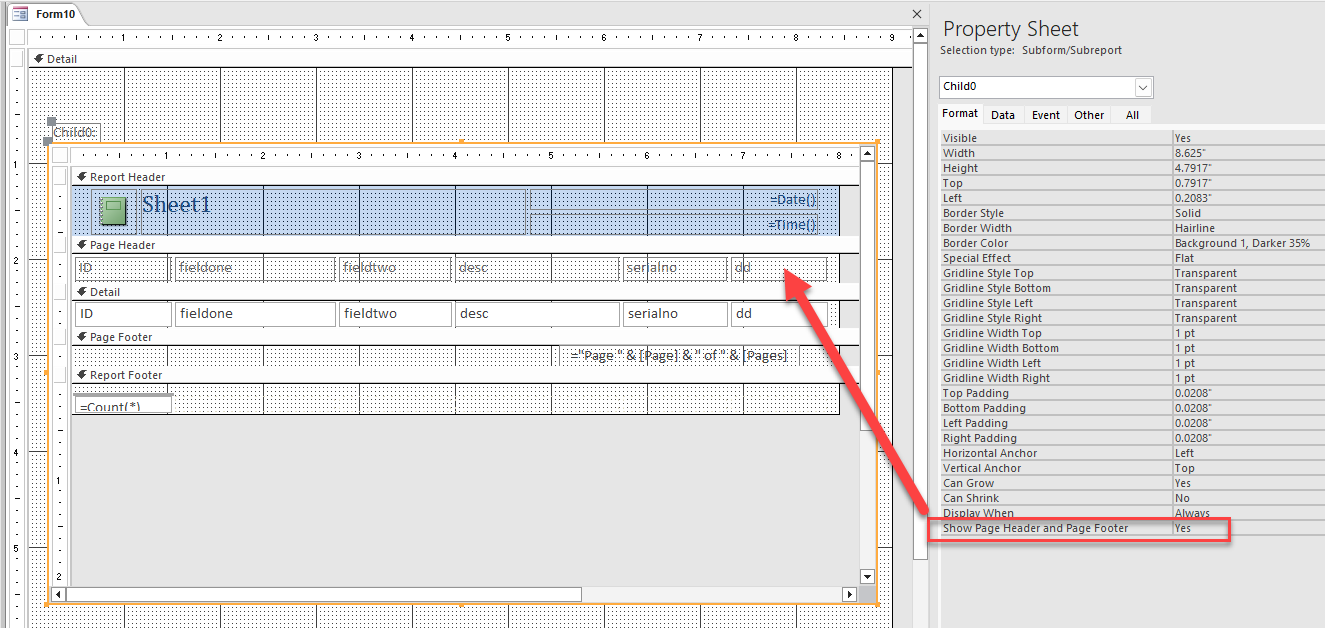Edit the Left property value 0.2083"
Image resolution: width=1325 pixels, height=628 pixels.
(1248, 198)
